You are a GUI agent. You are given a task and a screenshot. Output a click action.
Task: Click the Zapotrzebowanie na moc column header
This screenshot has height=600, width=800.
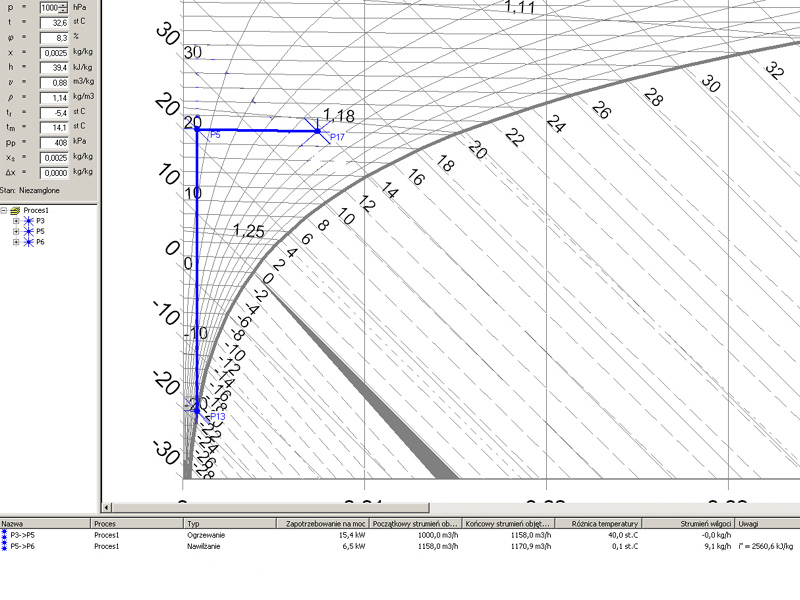point(323,523)
